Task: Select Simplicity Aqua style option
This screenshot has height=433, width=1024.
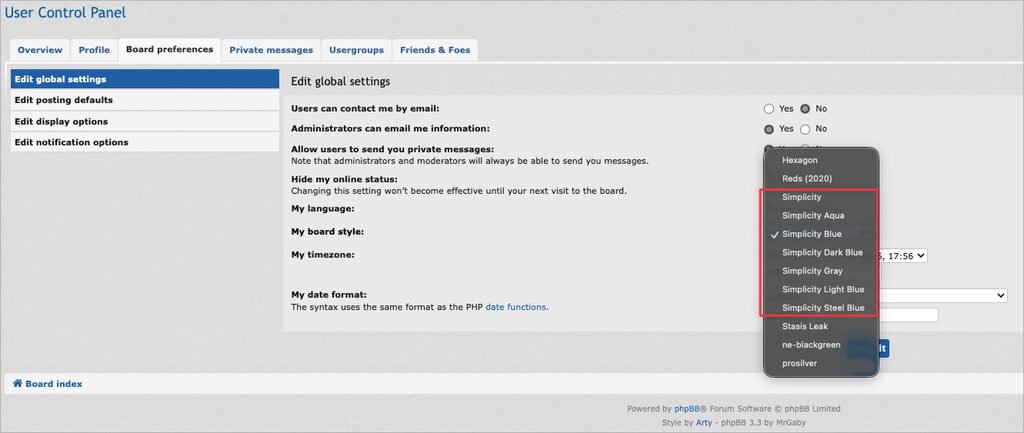Action: pos(814,216)
